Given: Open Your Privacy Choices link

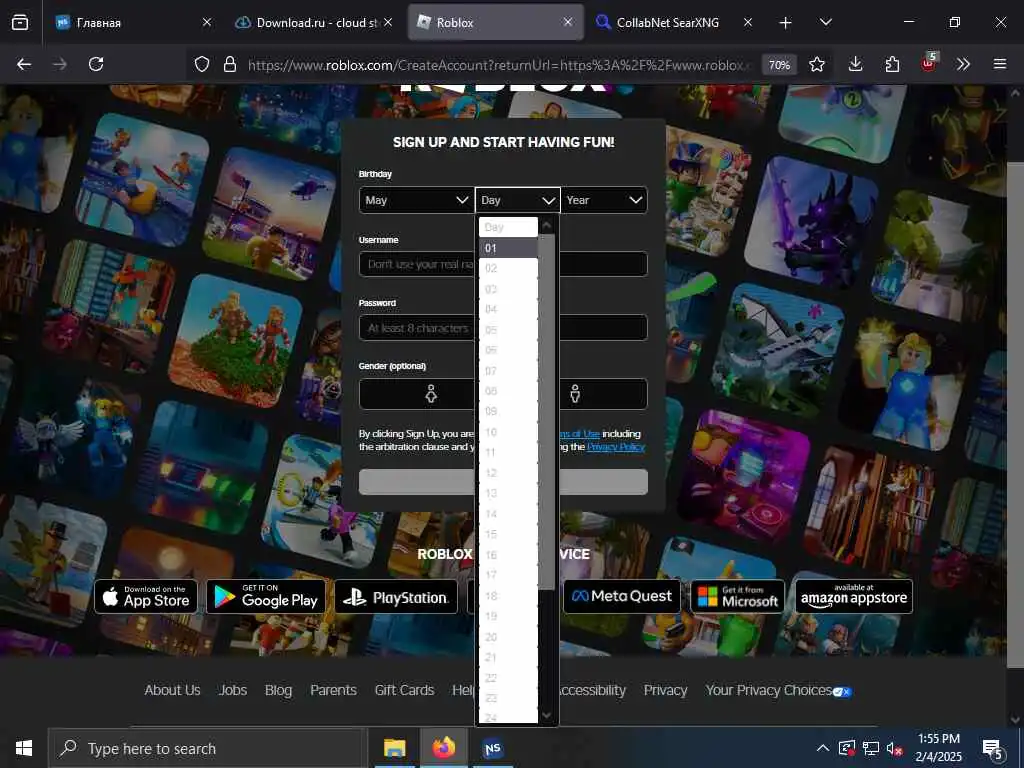Looking at the screenshot, I should pyautogui.click(x=778, y=690).
